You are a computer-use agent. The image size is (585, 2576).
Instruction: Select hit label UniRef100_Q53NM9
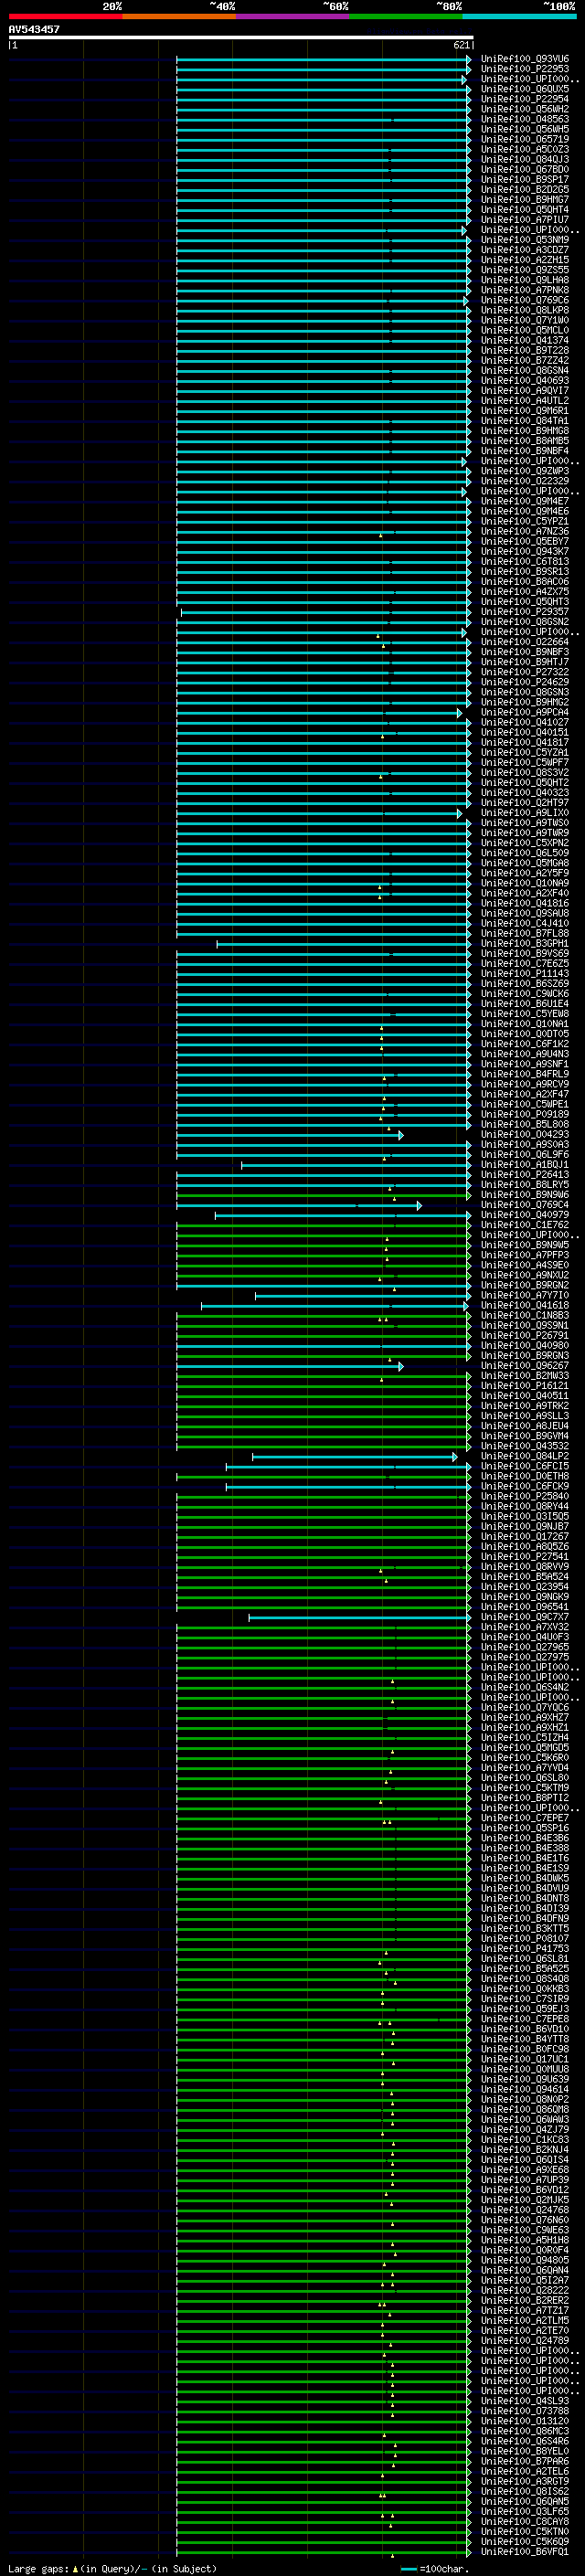[525, 240]
